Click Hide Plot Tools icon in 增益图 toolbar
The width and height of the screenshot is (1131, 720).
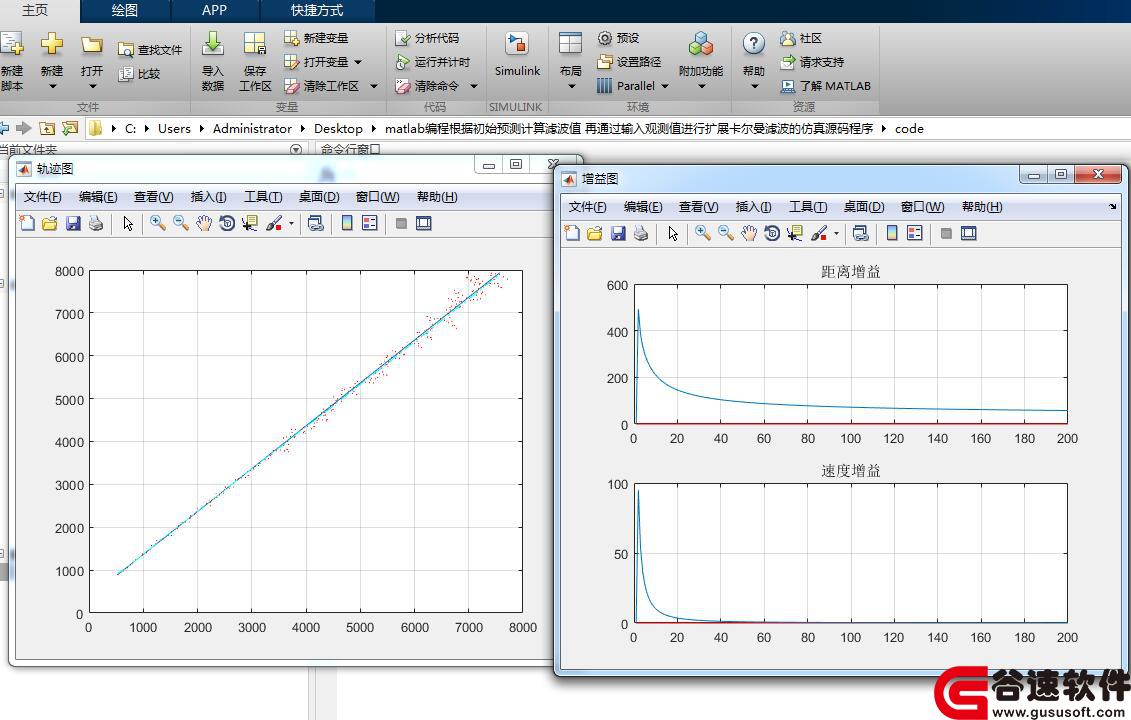(946, 234)
